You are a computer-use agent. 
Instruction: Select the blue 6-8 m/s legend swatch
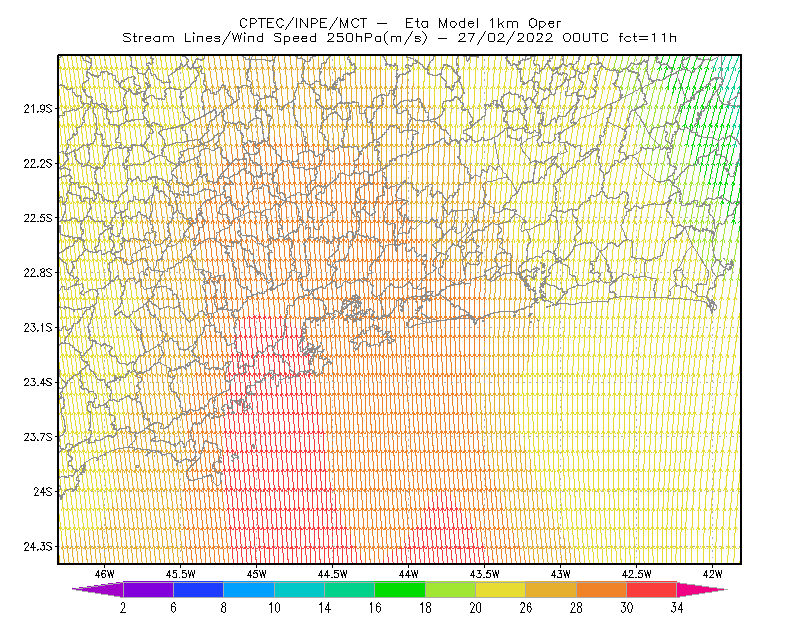tap(198, 589)
